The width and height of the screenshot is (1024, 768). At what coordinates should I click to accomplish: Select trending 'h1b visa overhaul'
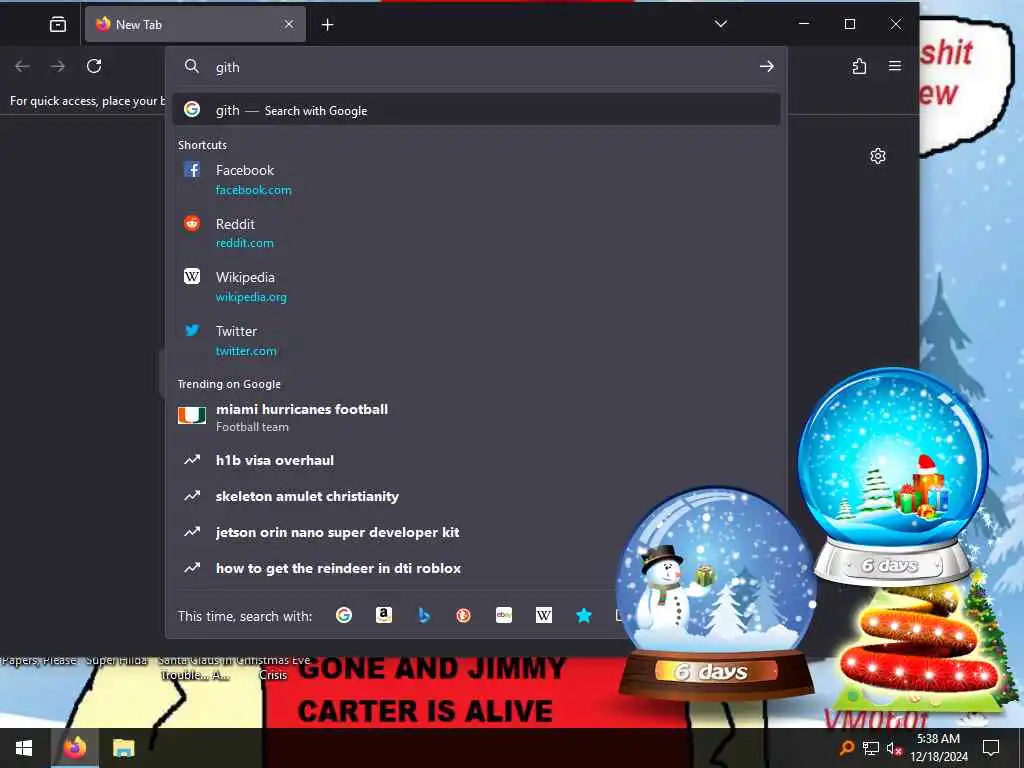477,460
